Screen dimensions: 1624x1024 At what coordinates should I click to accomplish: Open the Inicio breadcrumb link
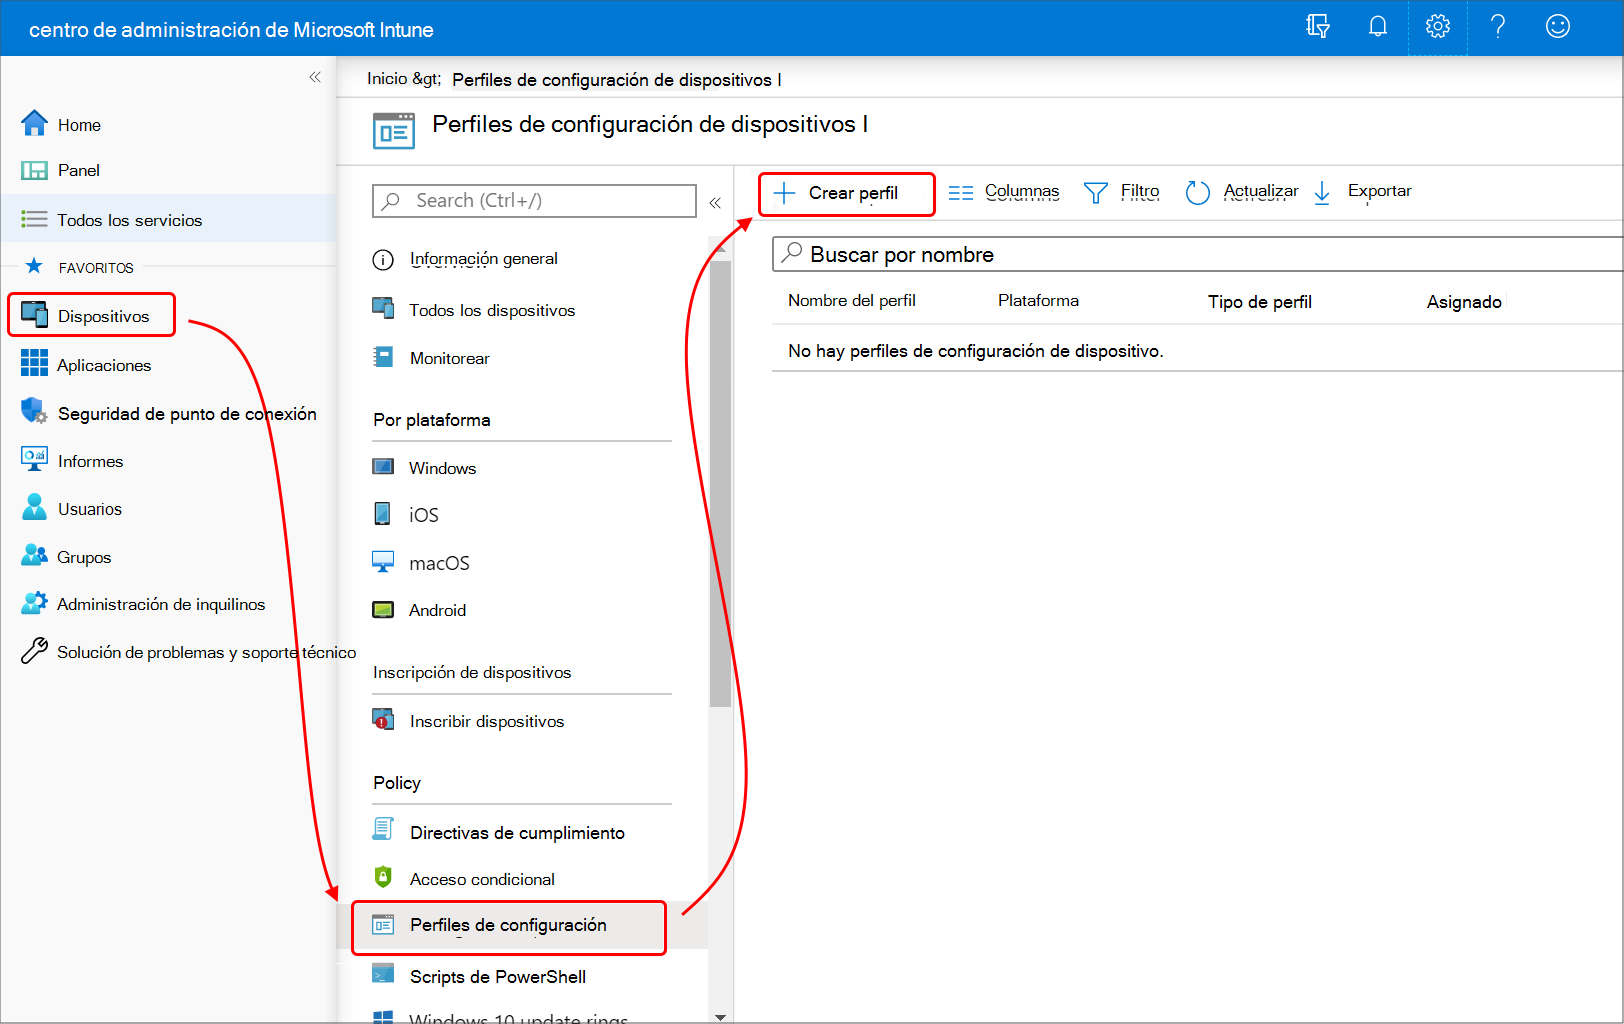tap(385, 78)
